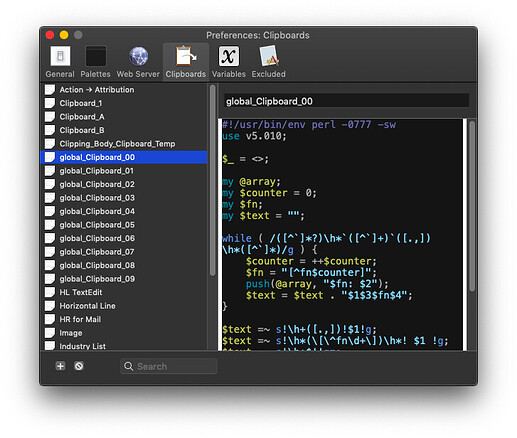The image size is (517, 438).
Task: Select the HR for Mail clipboard
Action: pyautogui.click(x=124, y=319)
